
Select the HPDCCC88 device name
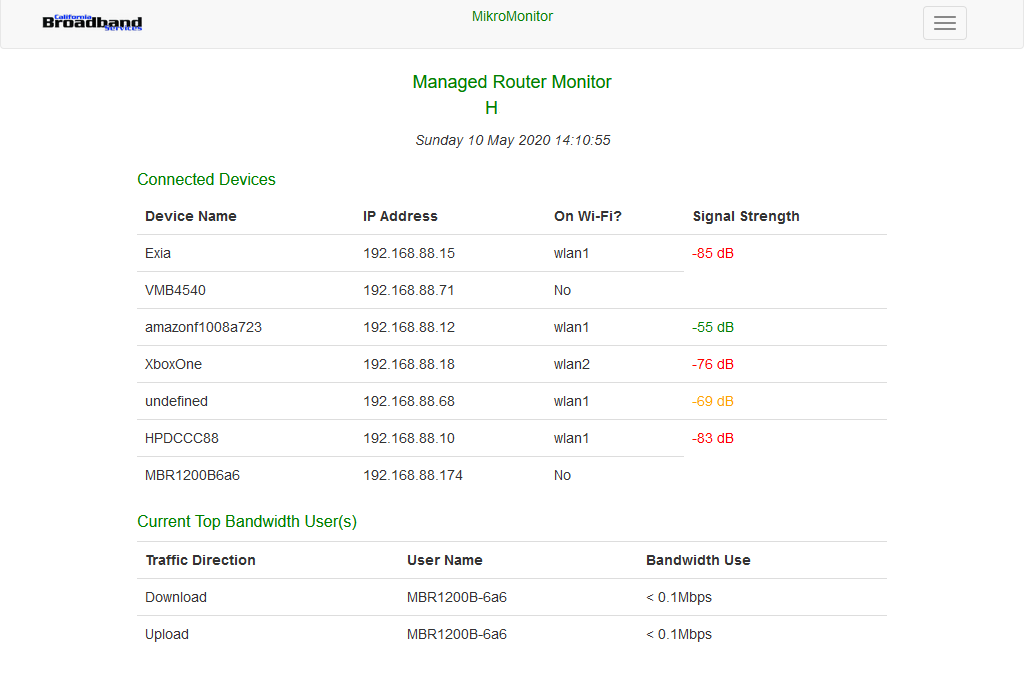point(181,438)
